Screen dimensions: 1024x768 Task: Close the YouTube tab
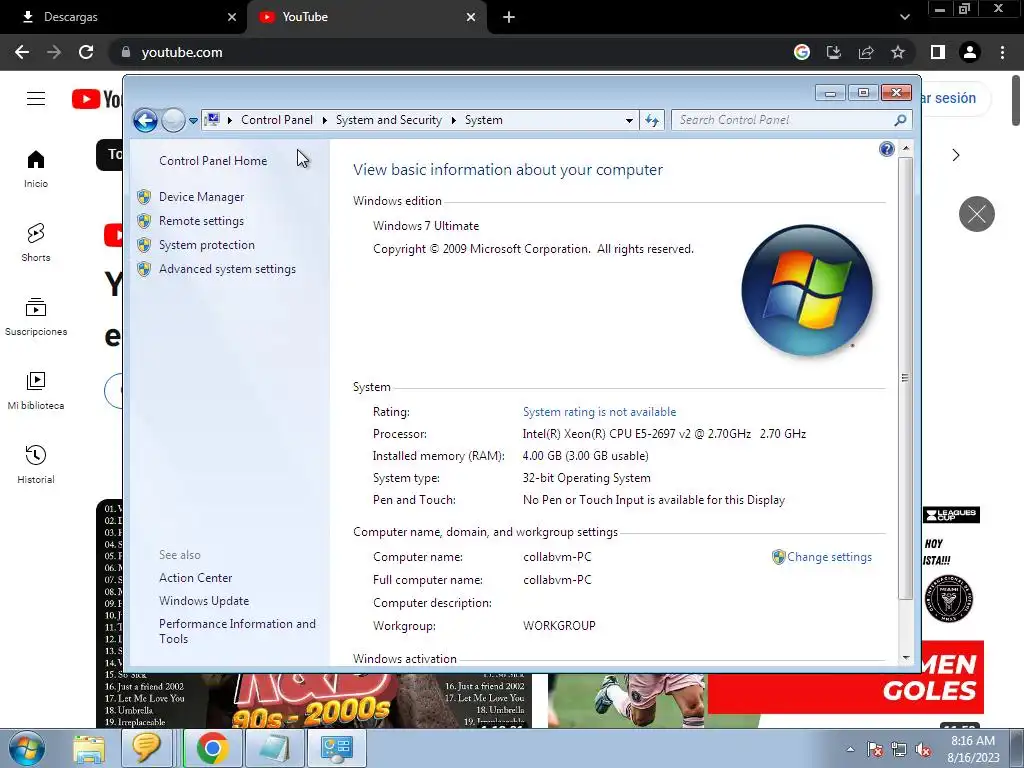click(x=471, y=17)
